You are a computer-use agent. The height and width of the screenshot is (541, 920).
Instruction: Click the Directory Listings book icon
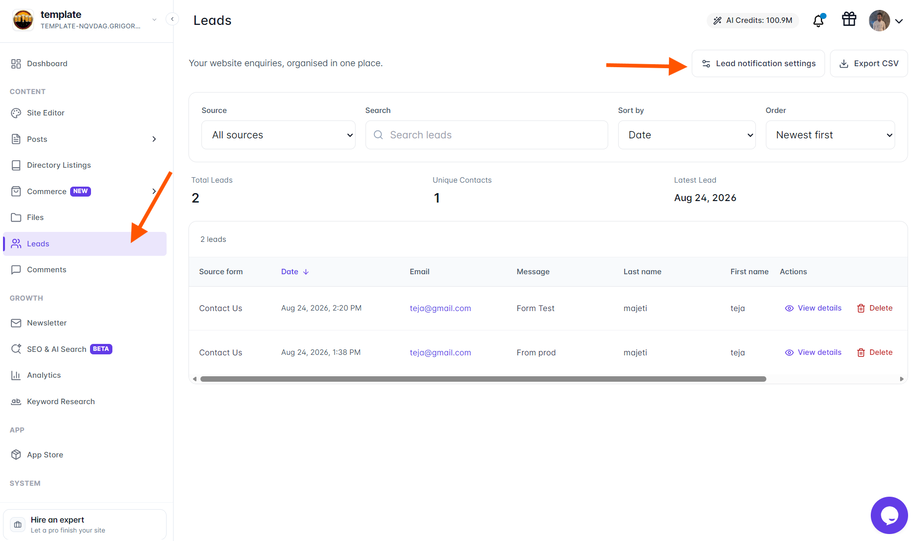(16, 165)
